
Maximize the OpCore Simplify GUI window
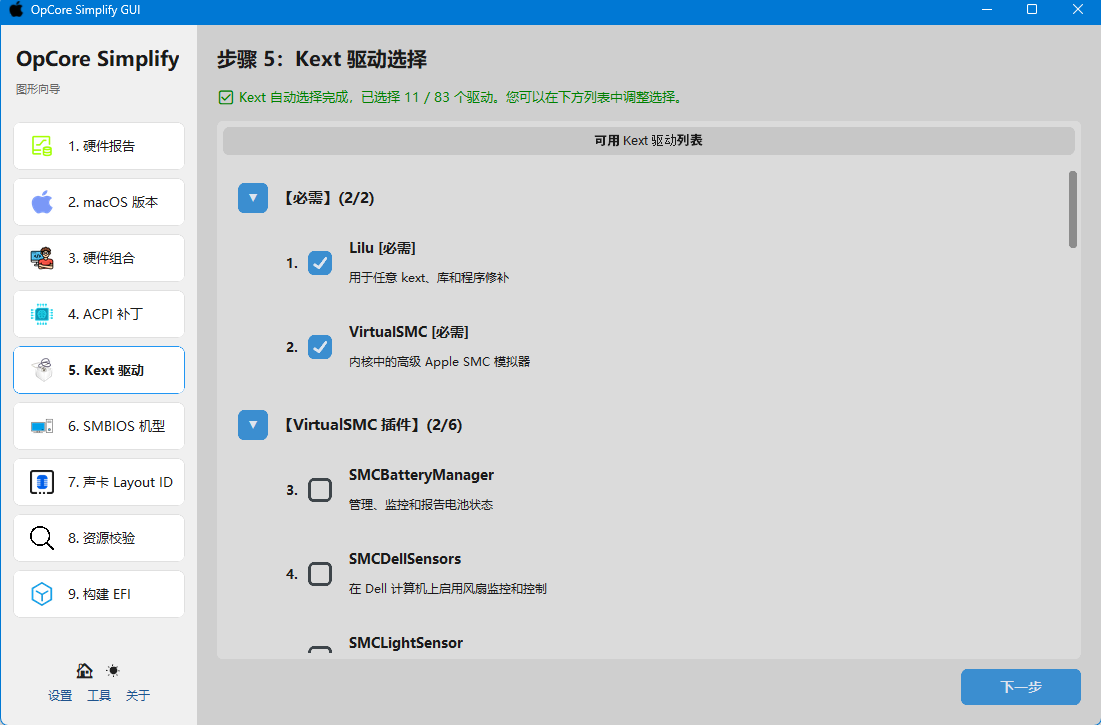point(1032,10)
